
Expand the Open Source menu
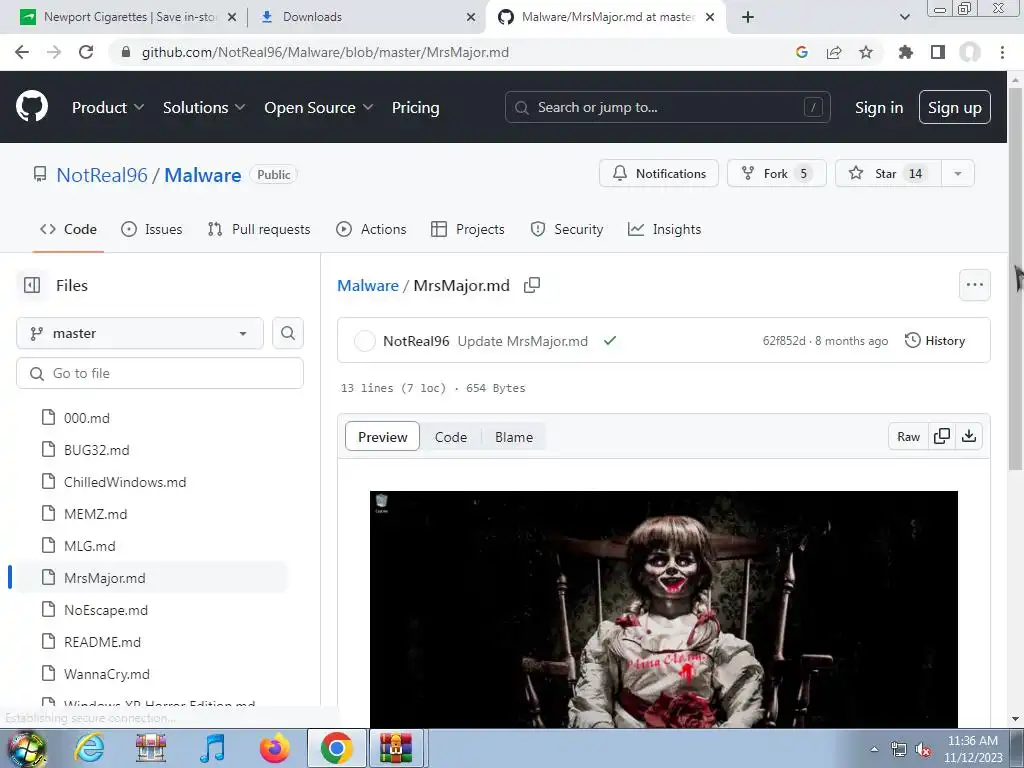[x=319, y=107]
